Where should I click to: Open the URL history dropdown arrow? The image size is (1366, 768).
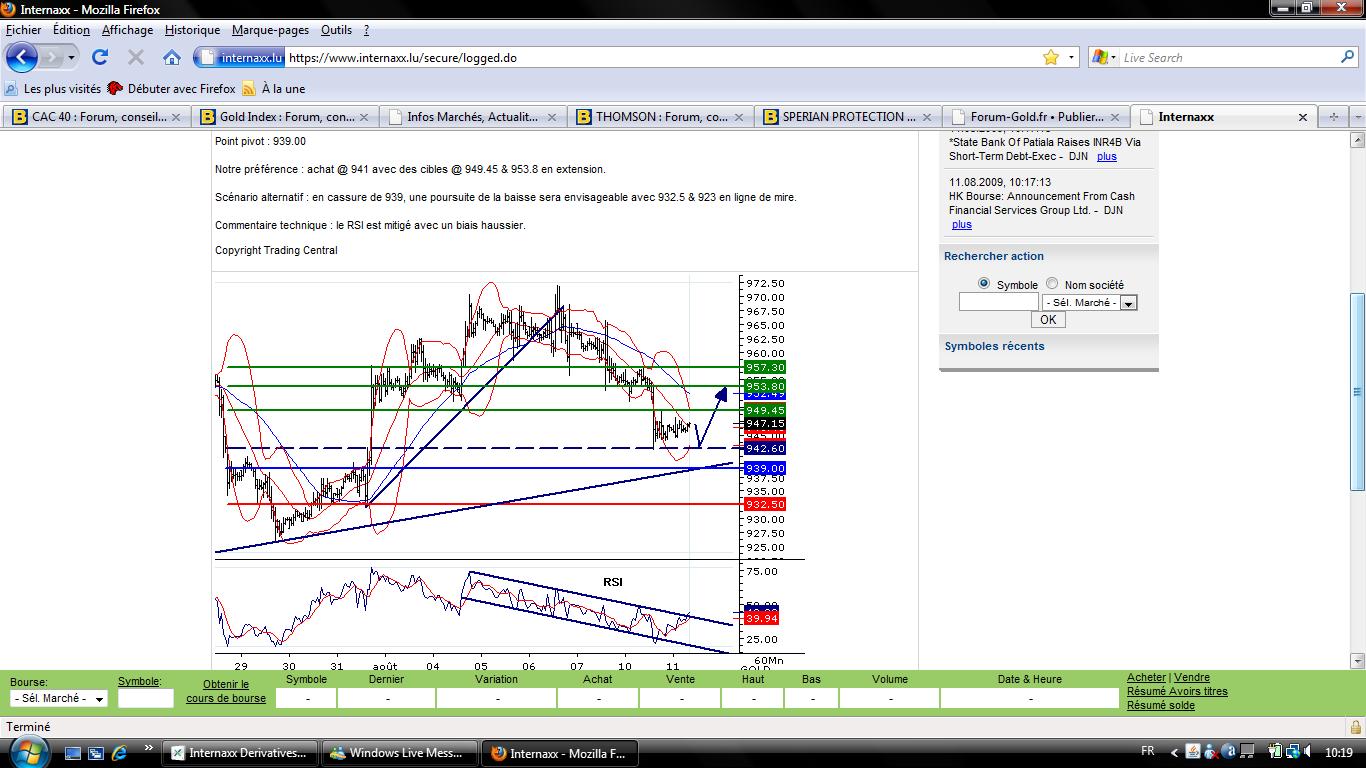[1072, 57]
